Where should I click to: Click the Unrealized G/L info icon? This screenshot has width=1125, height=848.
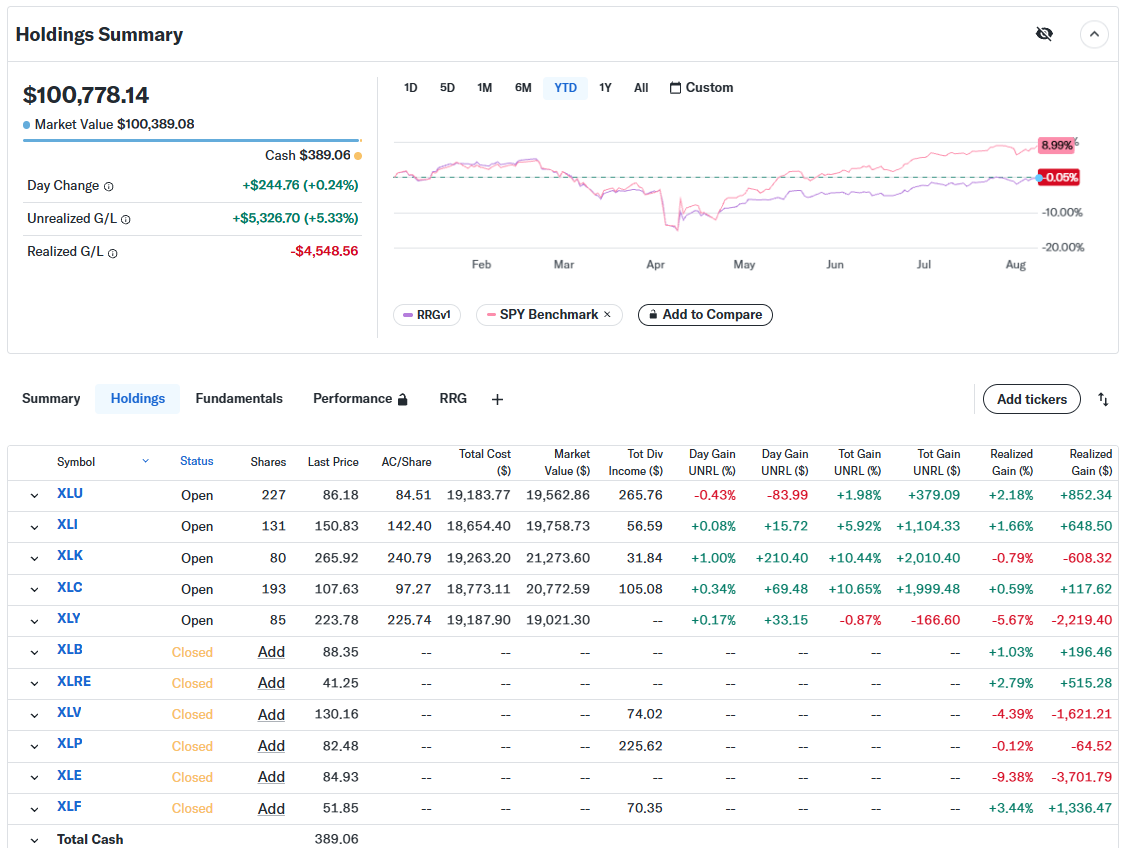[126, 219]
